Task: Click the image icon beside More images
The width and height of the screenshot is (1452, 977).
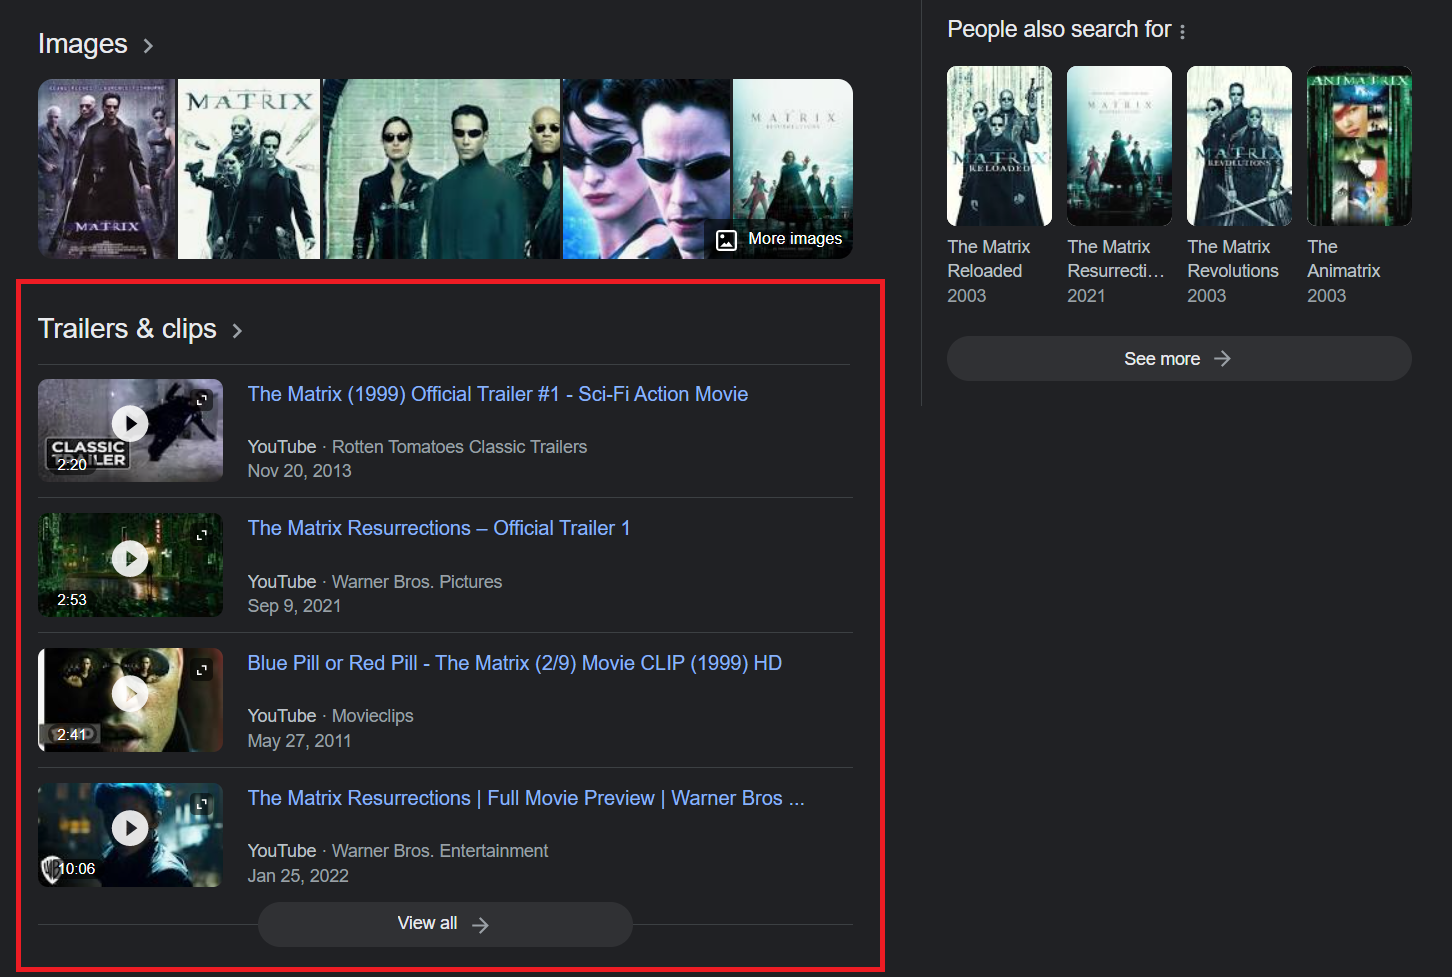Action: coord(727,240)
